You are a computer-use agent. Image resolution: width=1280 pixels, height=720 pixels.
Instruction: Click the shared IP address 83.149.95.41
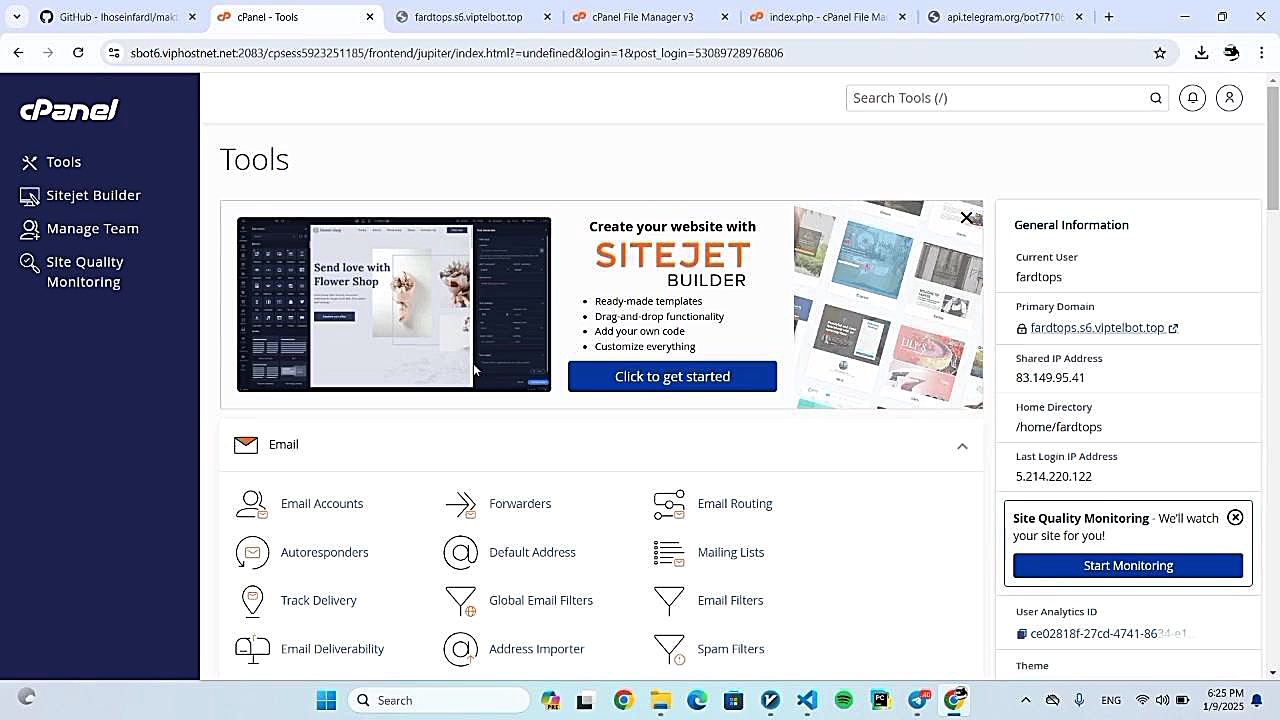click(1050, 378)
